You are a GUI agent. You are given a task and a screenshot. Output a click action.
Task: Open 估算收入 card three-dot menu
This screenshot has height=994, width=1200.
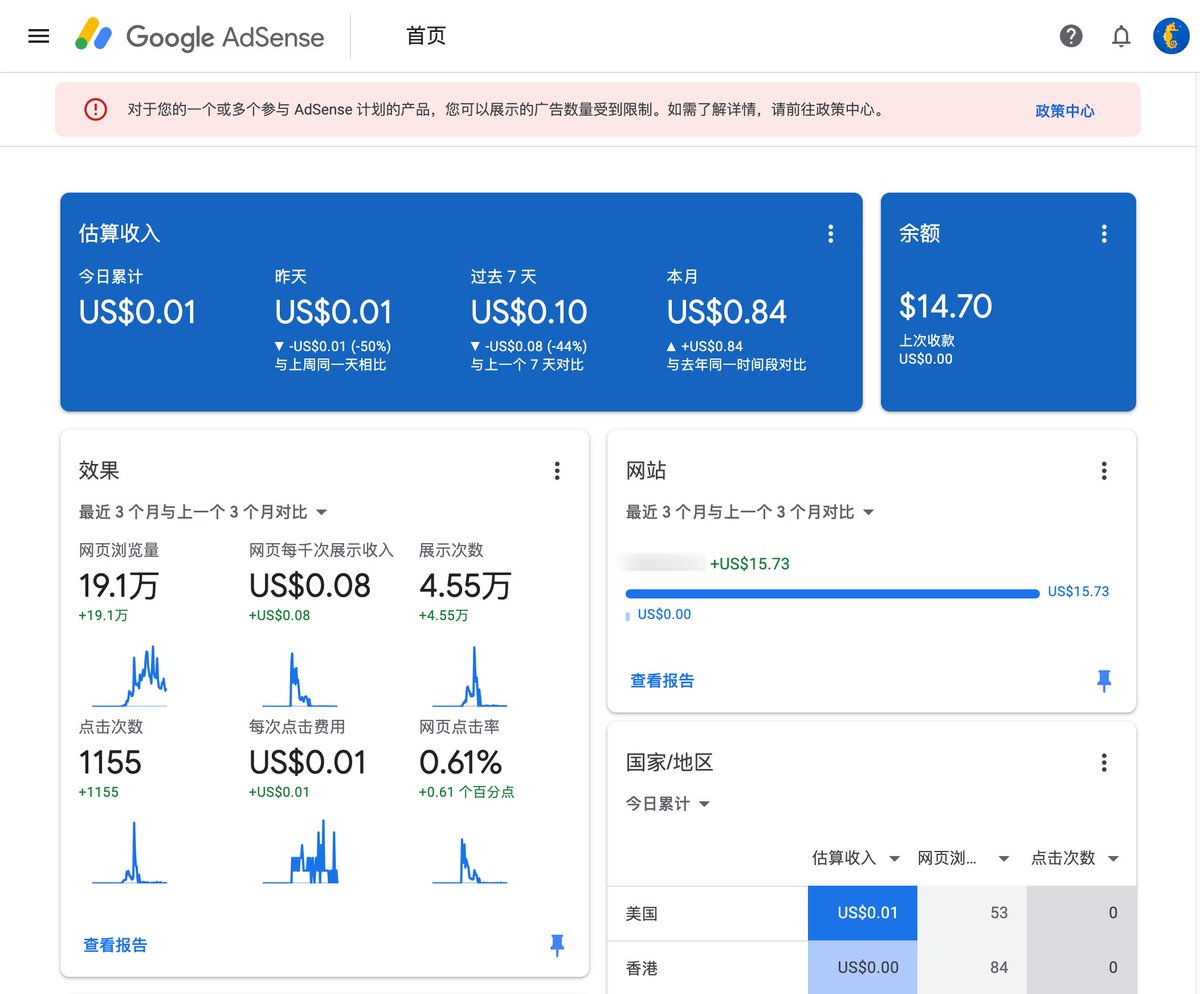click(x=830, y=234)
